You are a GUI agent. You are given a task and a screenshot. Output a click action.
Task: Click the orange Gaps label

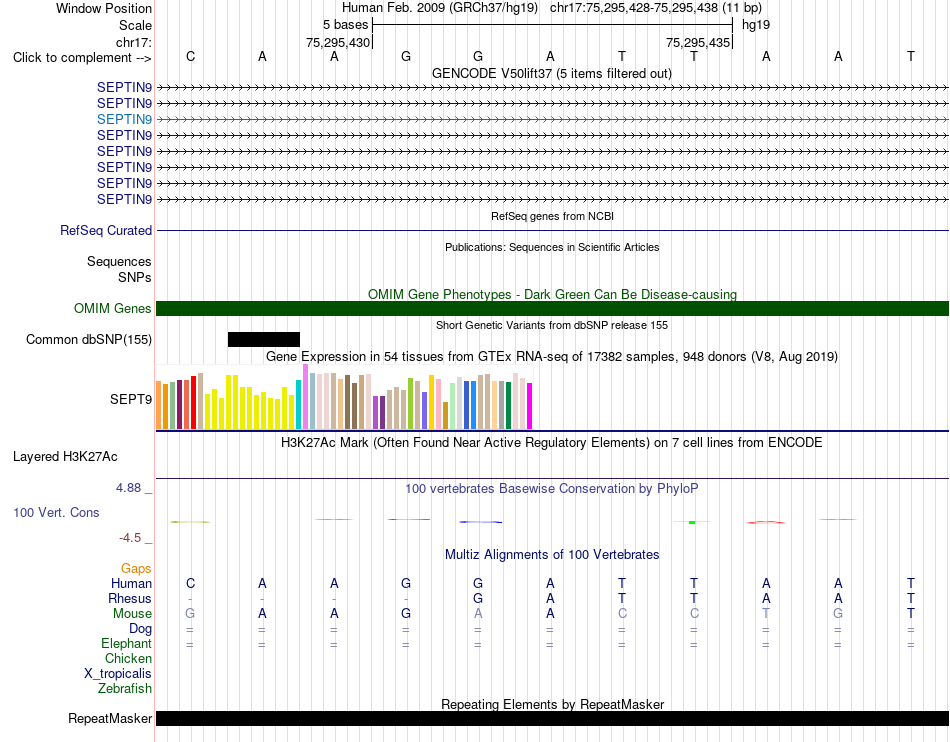click(136, 568)
